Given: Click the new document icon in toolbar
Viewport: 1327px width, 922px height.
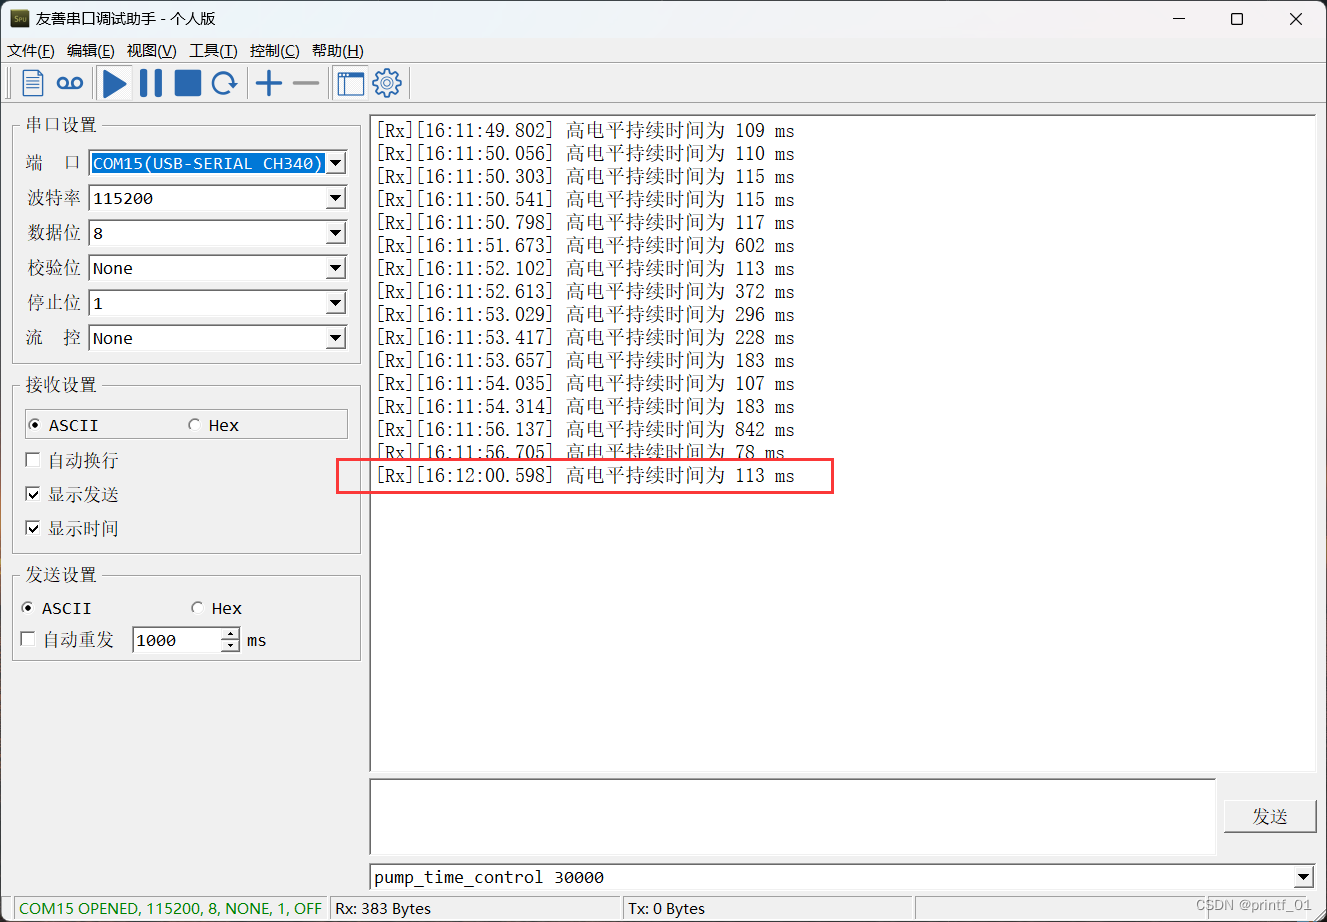Looking at the screenshot, I should (33, 83).
